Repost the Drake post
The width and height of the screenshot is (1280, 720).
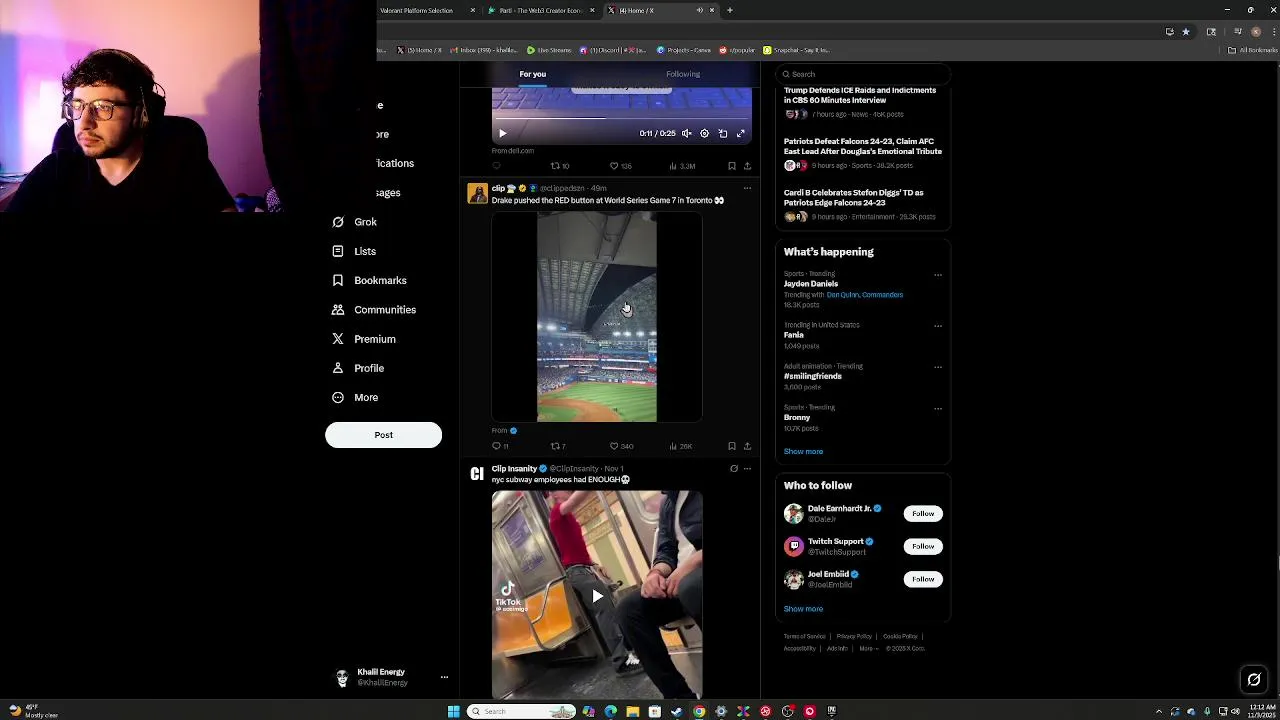click(558, 446)
